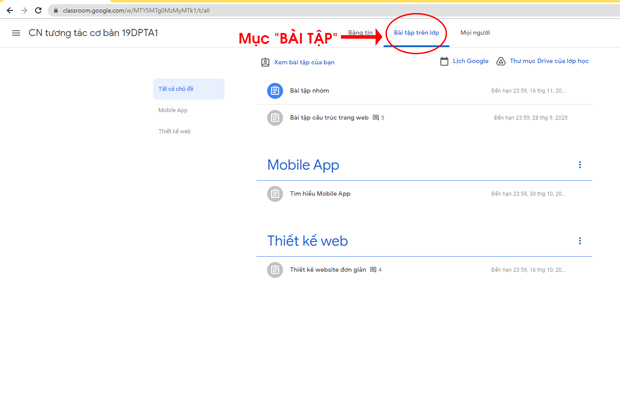Click the icon for Tìm hiểu Mobile App
The height and width of the screenshot is (413, 620).
(x=275, y=194)
